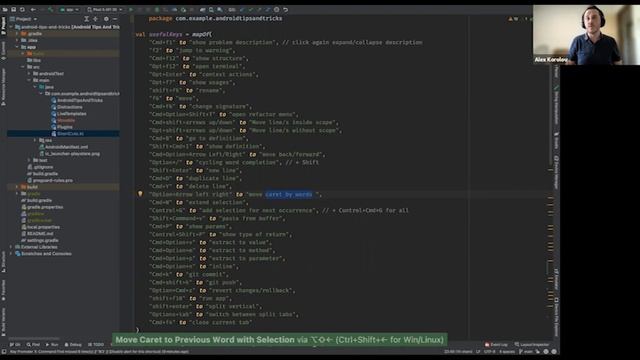
Task: Click the Make Project hammer icon
Action: click(x=51, y=9)
